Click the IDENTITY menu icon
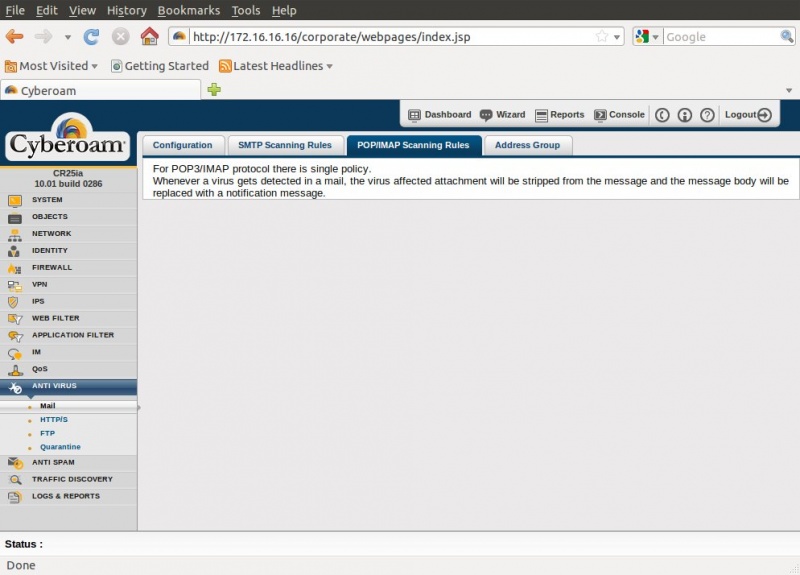Viewport: 800px width, 575px height. click(x=14, y=251)
